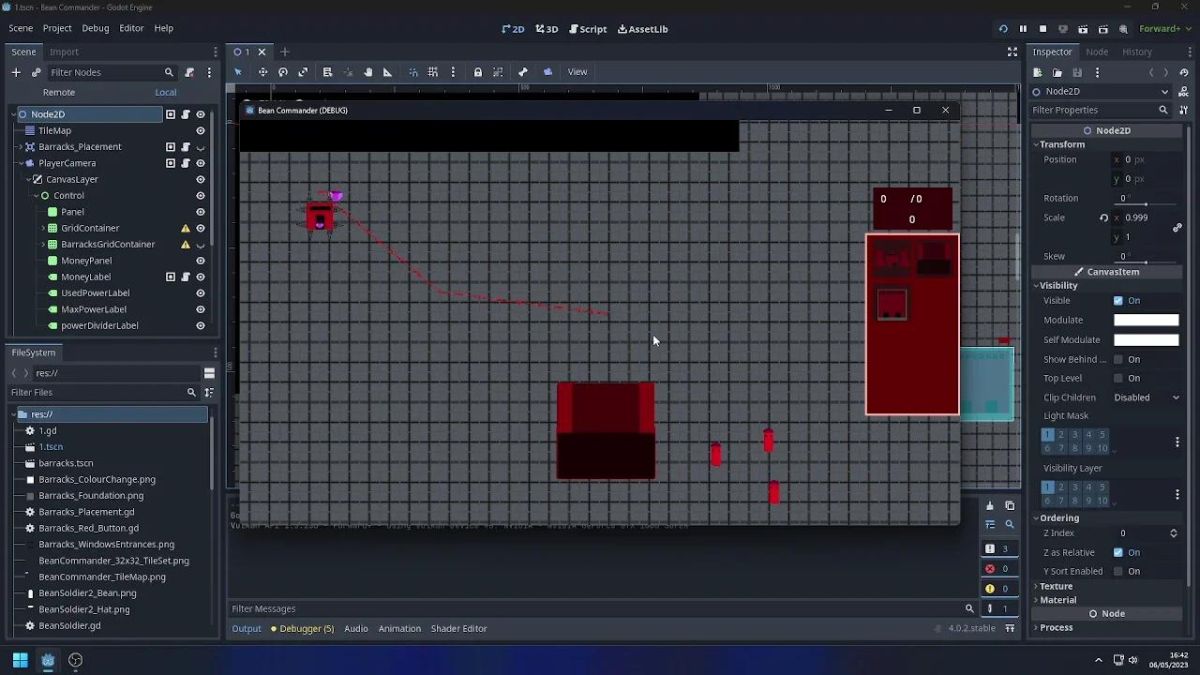Click the Rotation slider in Inspector

coord(1148,204)
